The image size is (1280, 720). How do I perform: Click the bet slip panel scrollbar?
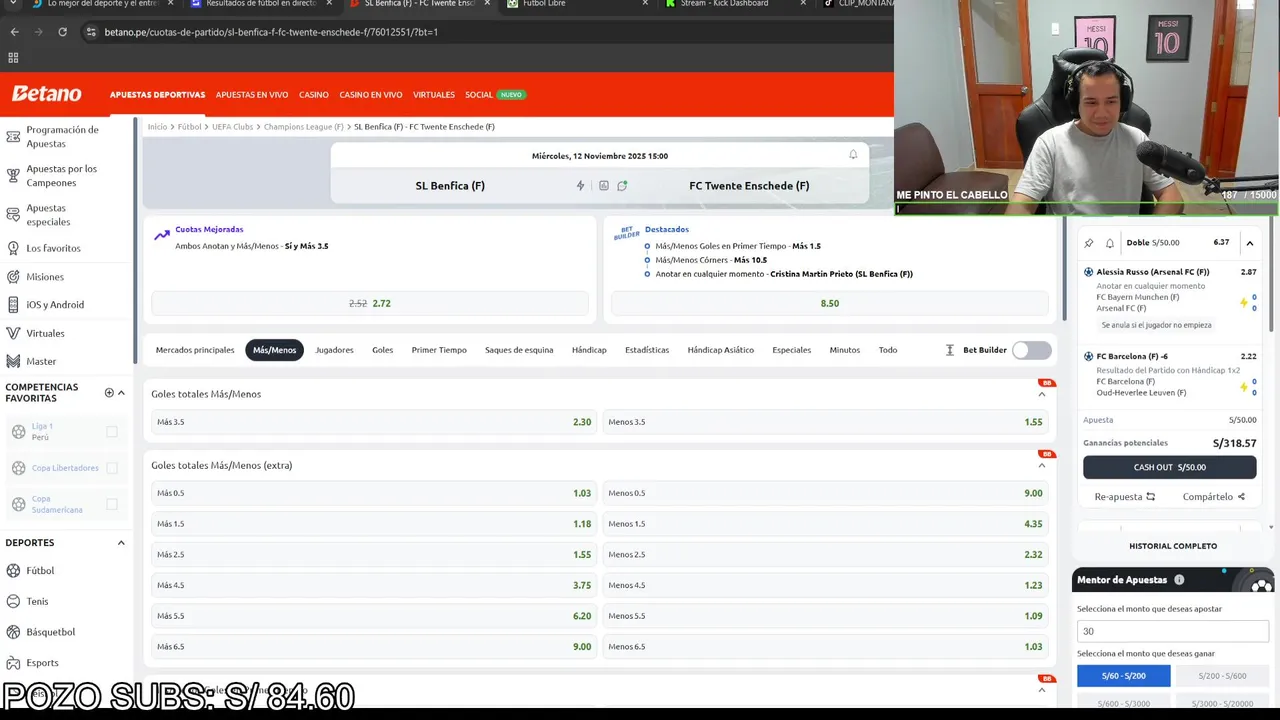(x=1272, y=275)
